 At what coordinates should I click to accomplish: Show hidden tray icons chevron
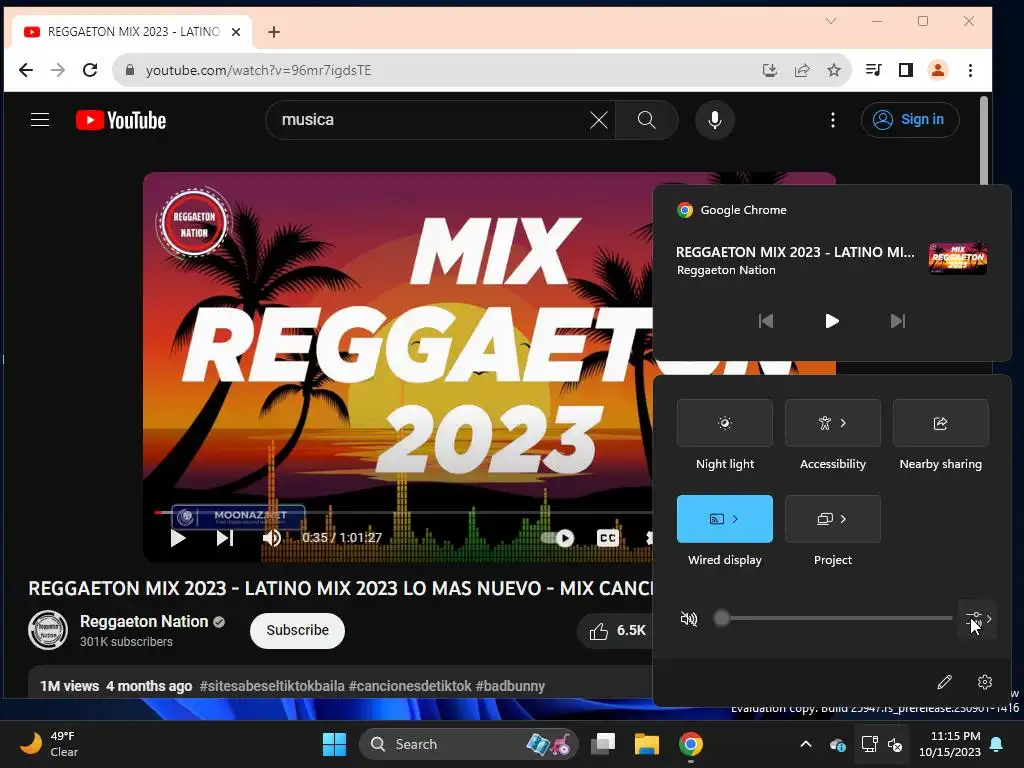click(806, 744)
